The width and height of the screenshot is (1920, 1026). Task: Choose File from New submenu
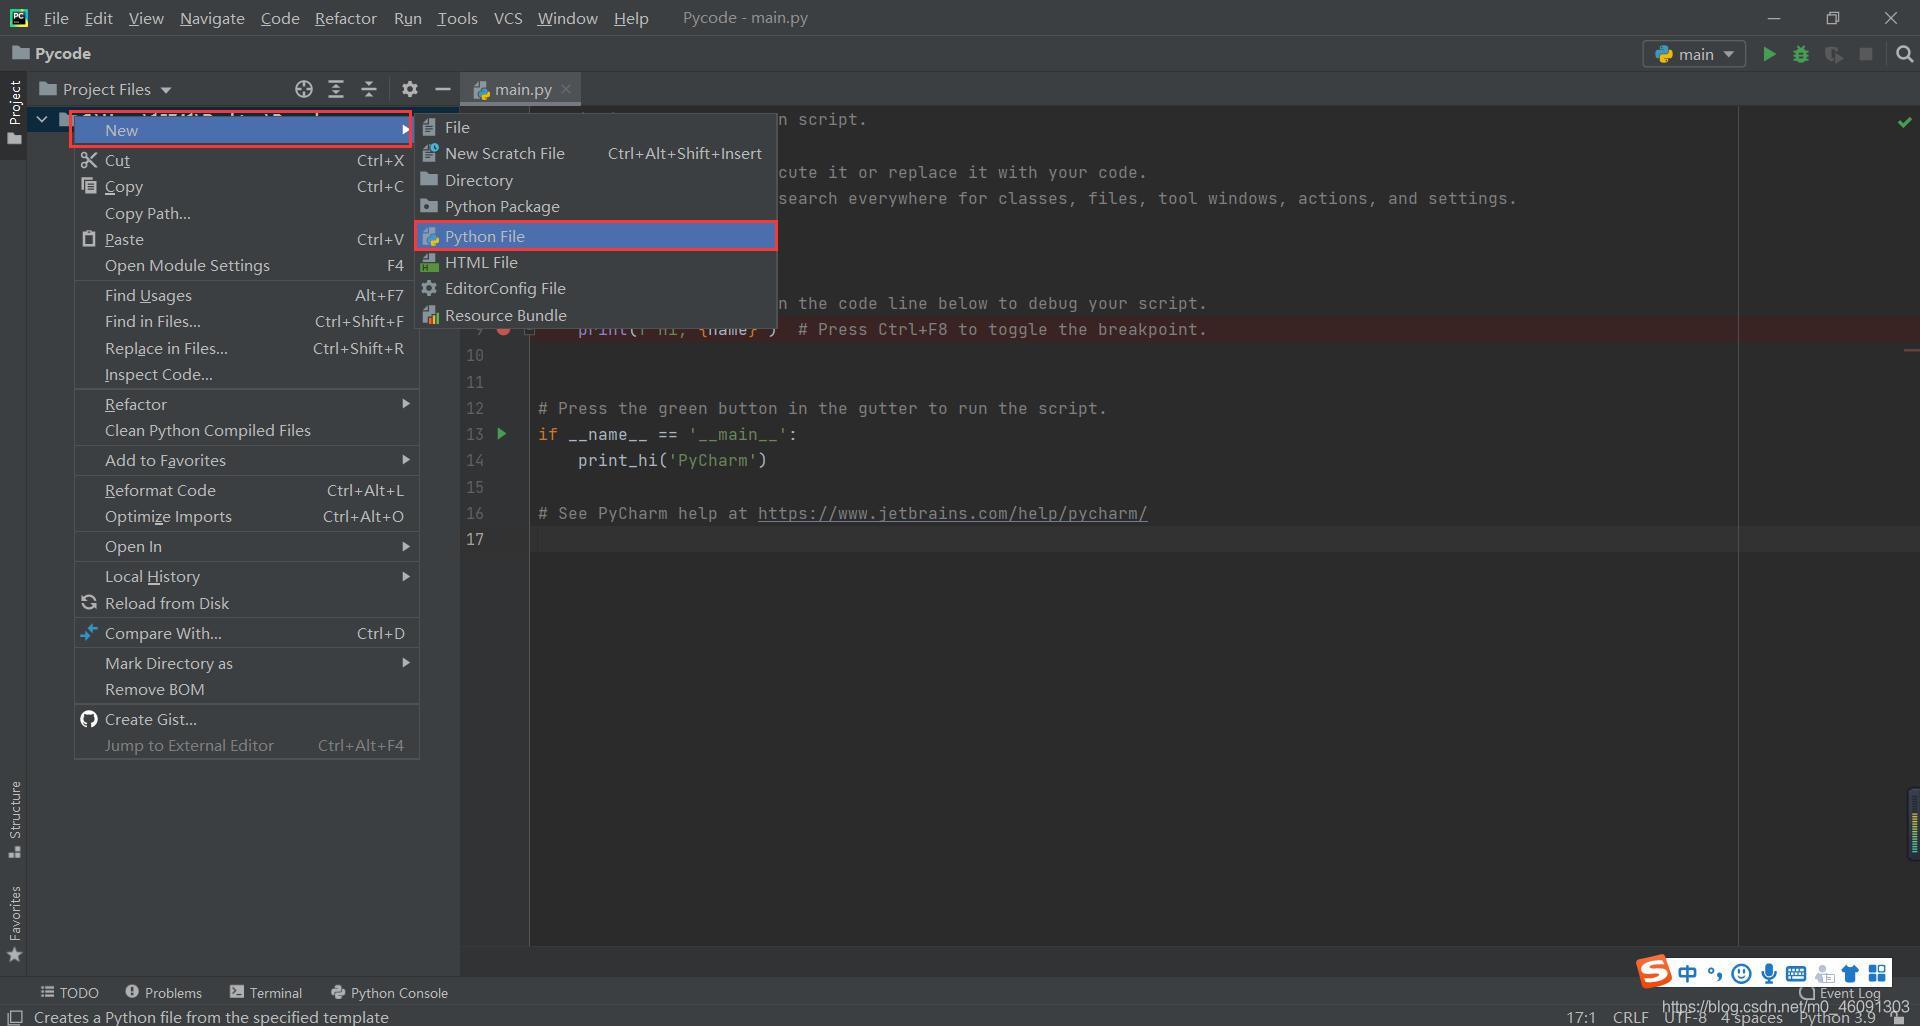pos(596,127)
